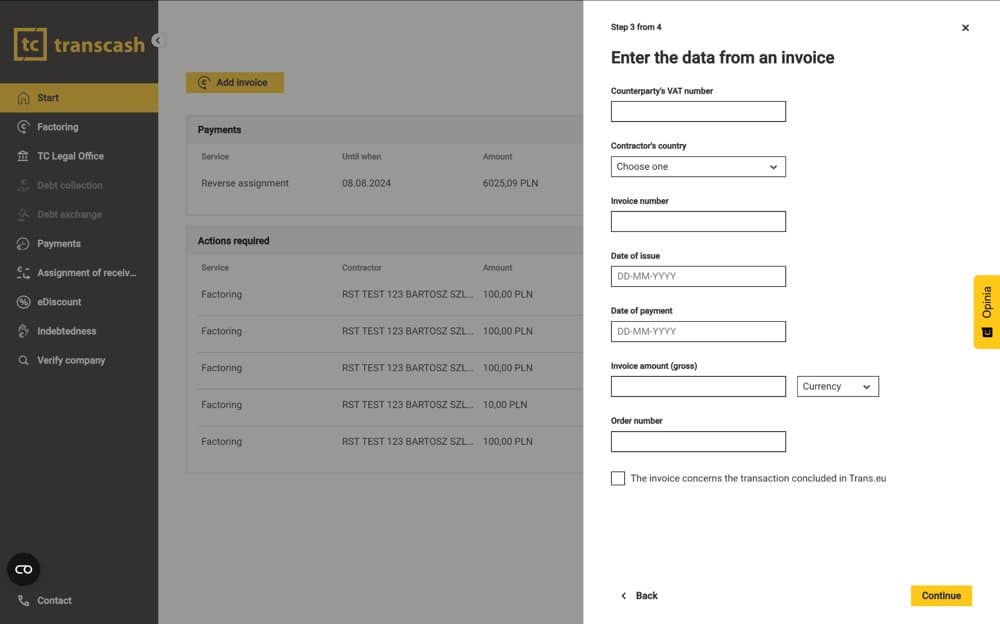The height and width of the screenshot is (624, 1000).
Task: Open Debt collection menu item
Action: [79, 185]
